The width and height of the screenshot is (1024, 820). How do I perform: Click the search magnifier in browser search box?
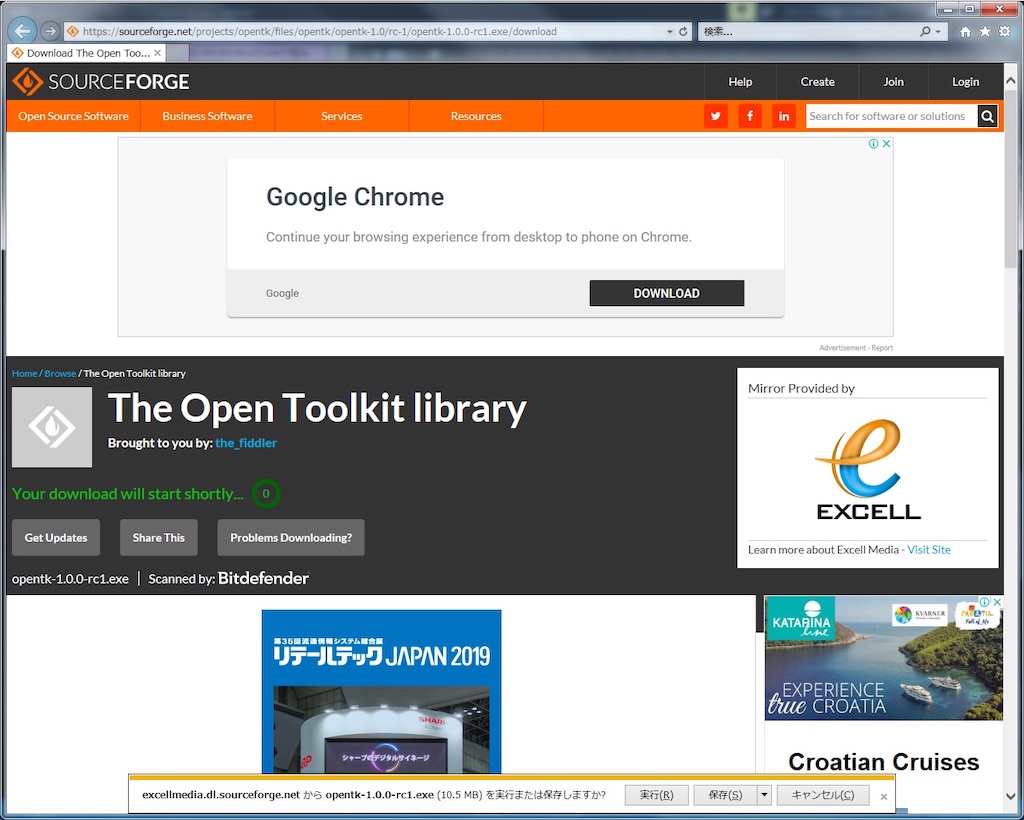pyautogui.click(x=925, y=31)
